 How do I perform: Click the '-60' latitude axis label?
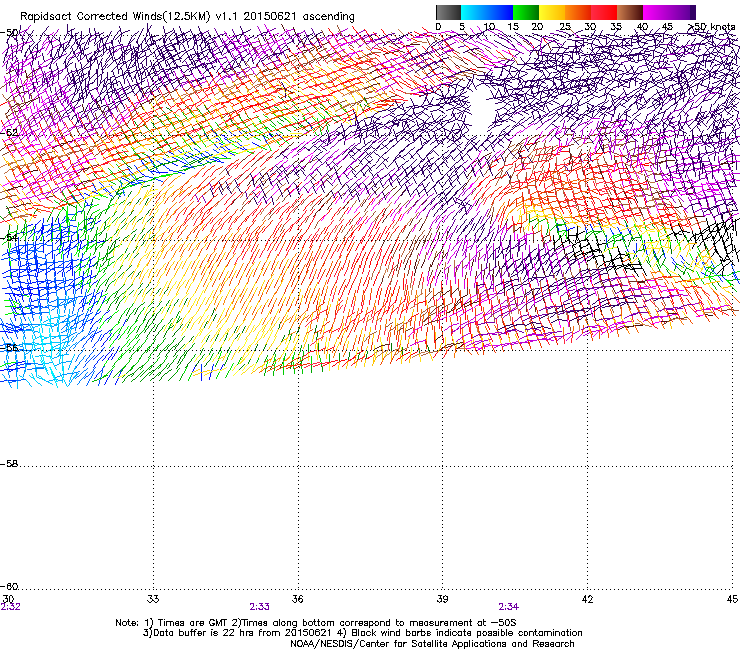click(9, 587)
